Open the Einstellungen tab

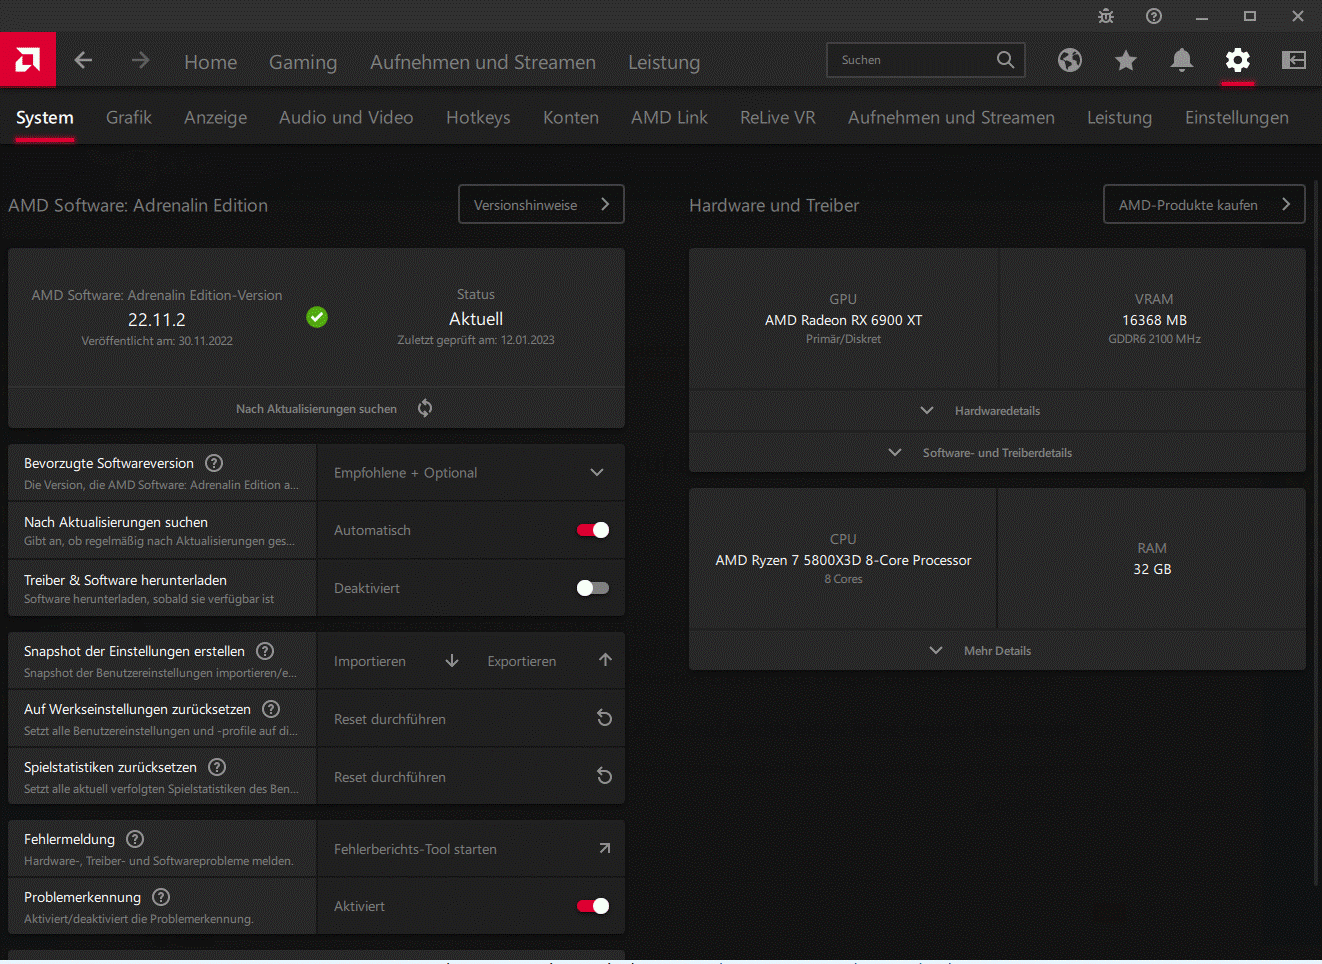point(1237,118)
